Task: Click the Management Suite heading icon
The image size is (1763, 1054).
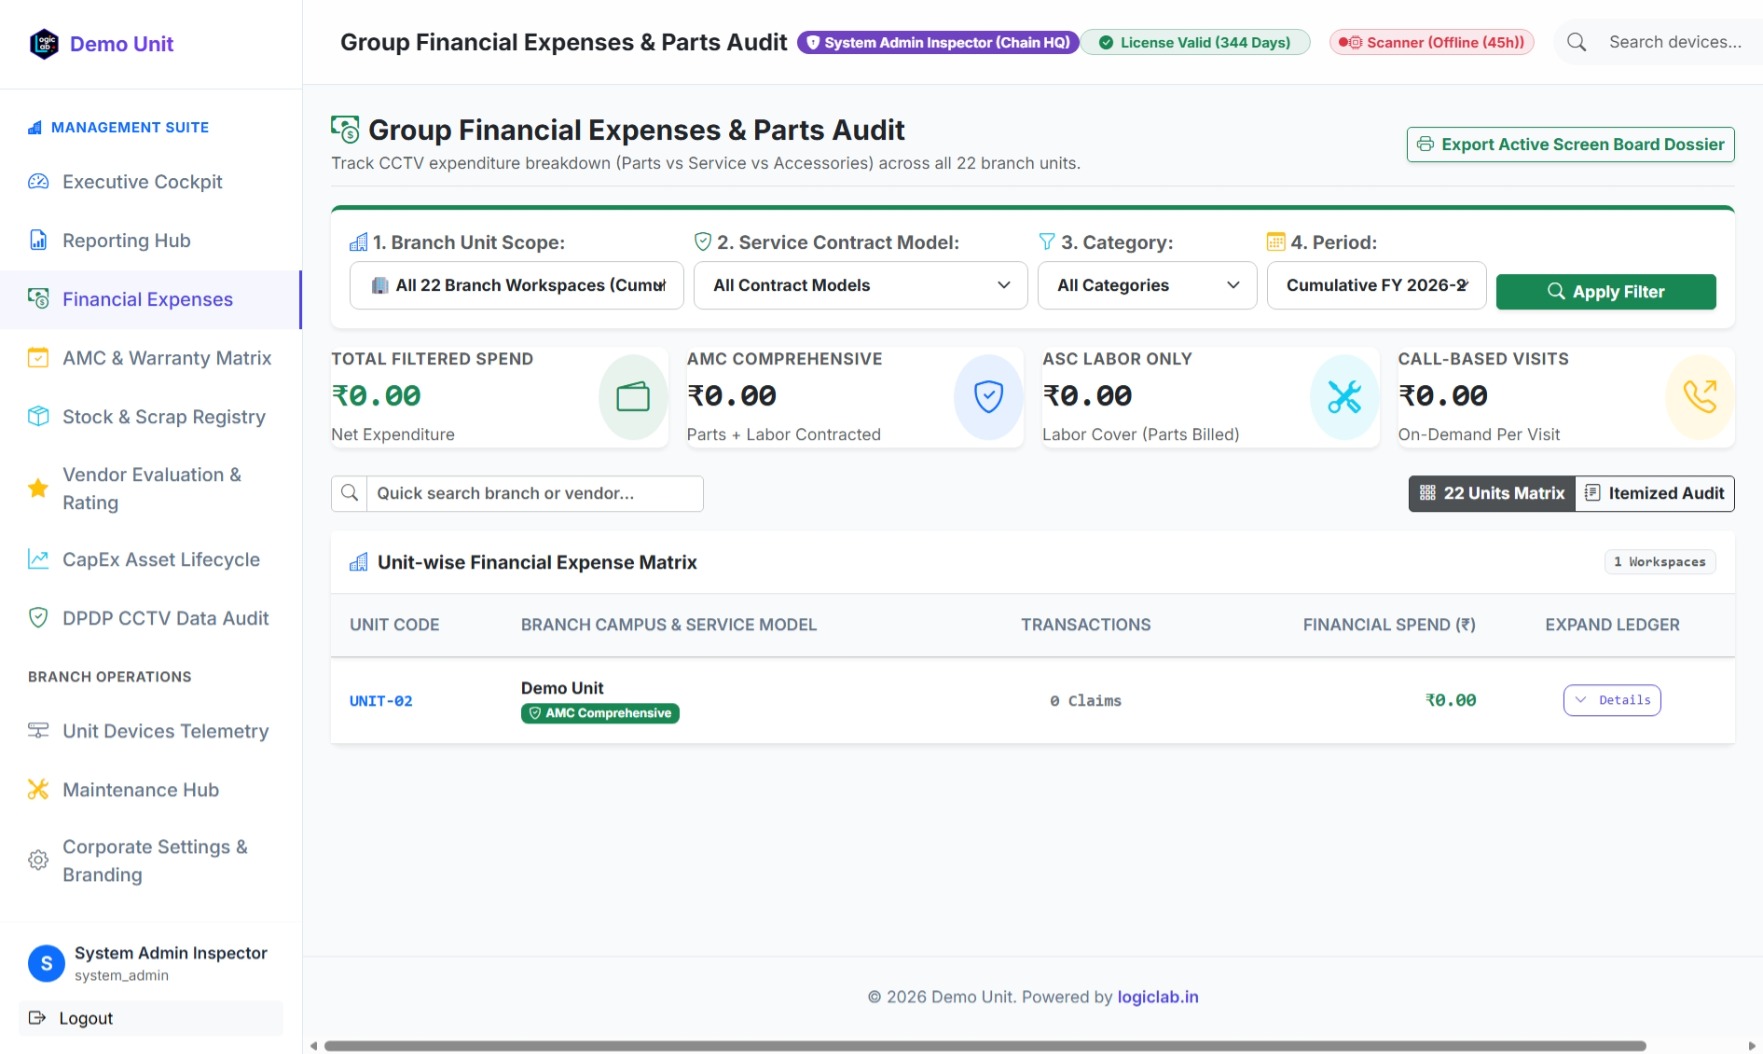Action: (35, 127)
